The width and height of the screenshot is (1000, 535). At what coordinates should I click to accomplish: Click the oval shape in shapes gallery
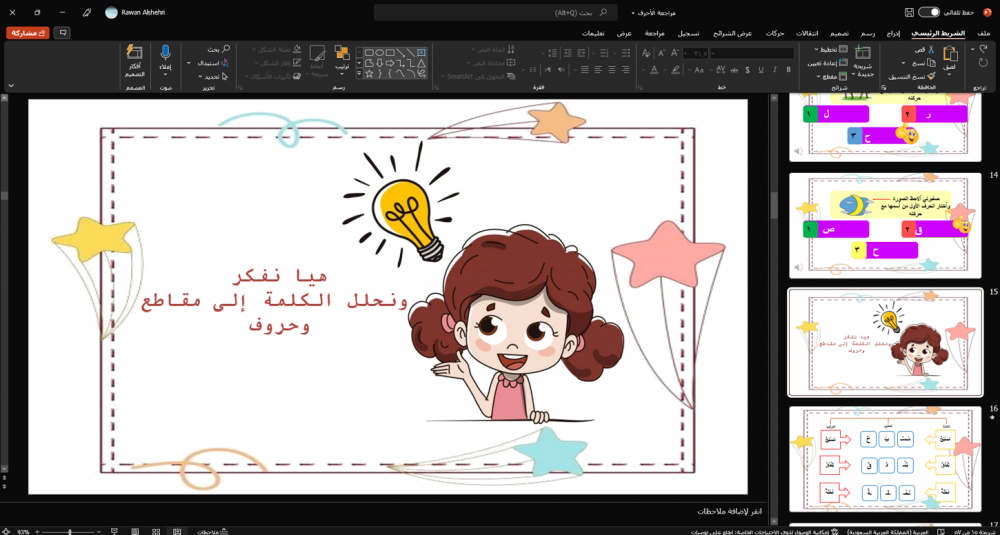click(379, 52)
